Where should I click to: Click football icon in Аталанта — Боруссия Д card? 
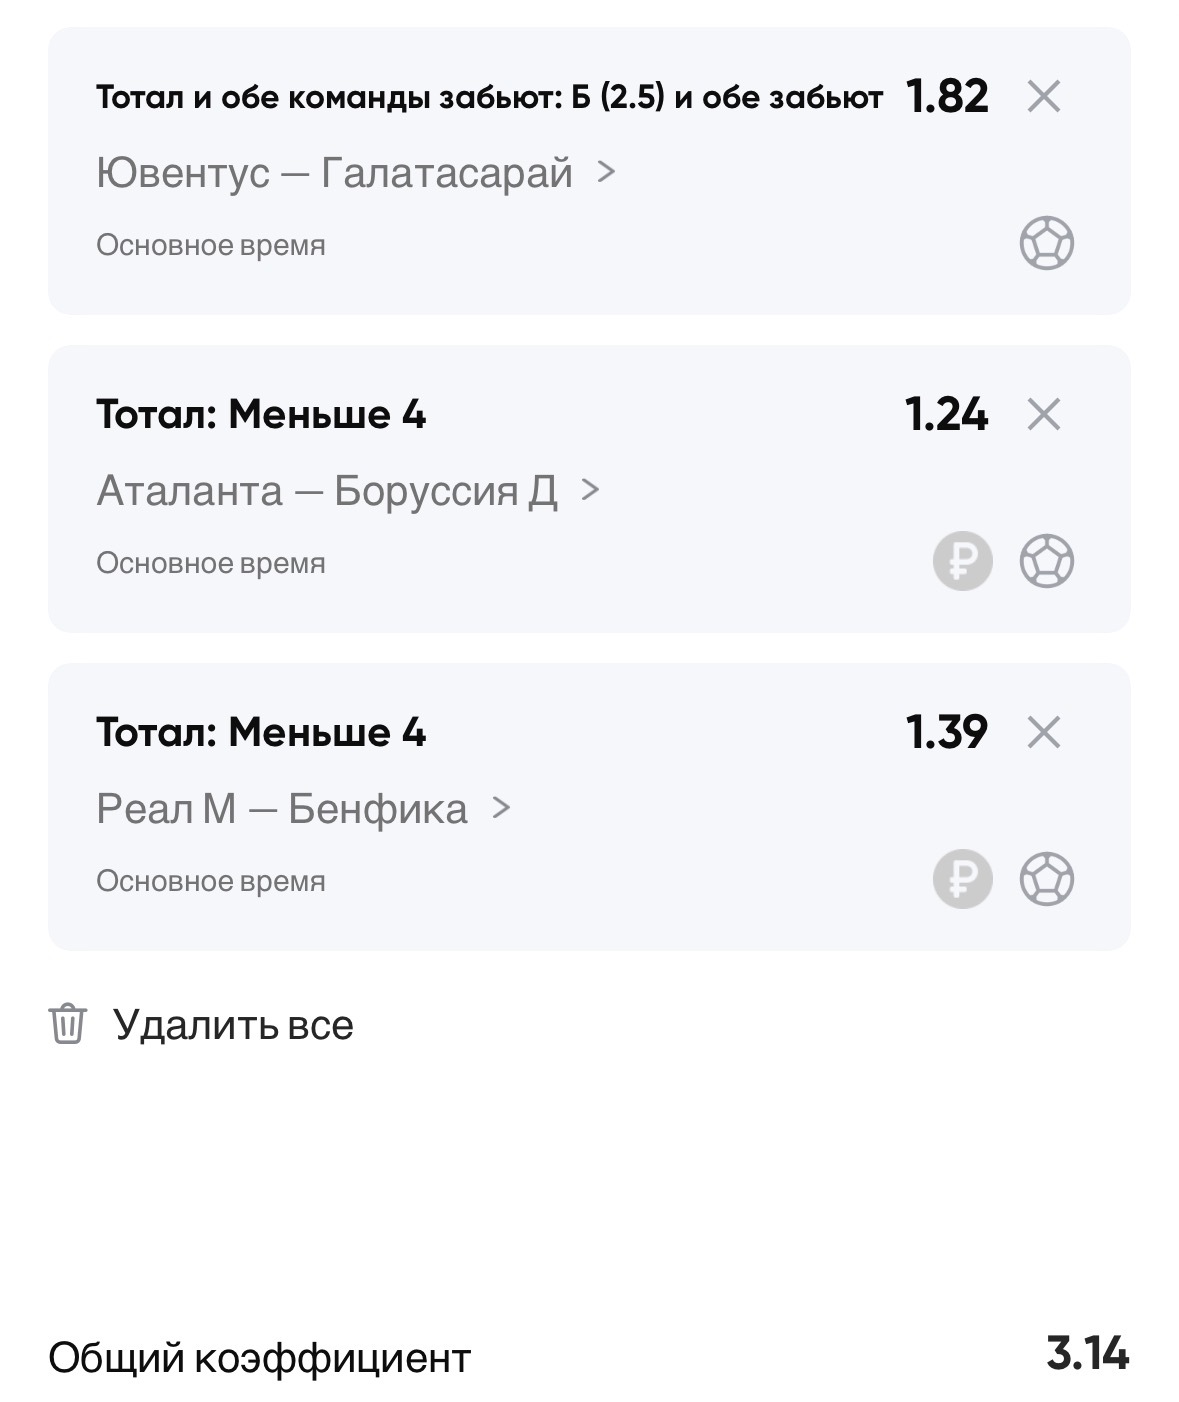tap(1046, 561)
